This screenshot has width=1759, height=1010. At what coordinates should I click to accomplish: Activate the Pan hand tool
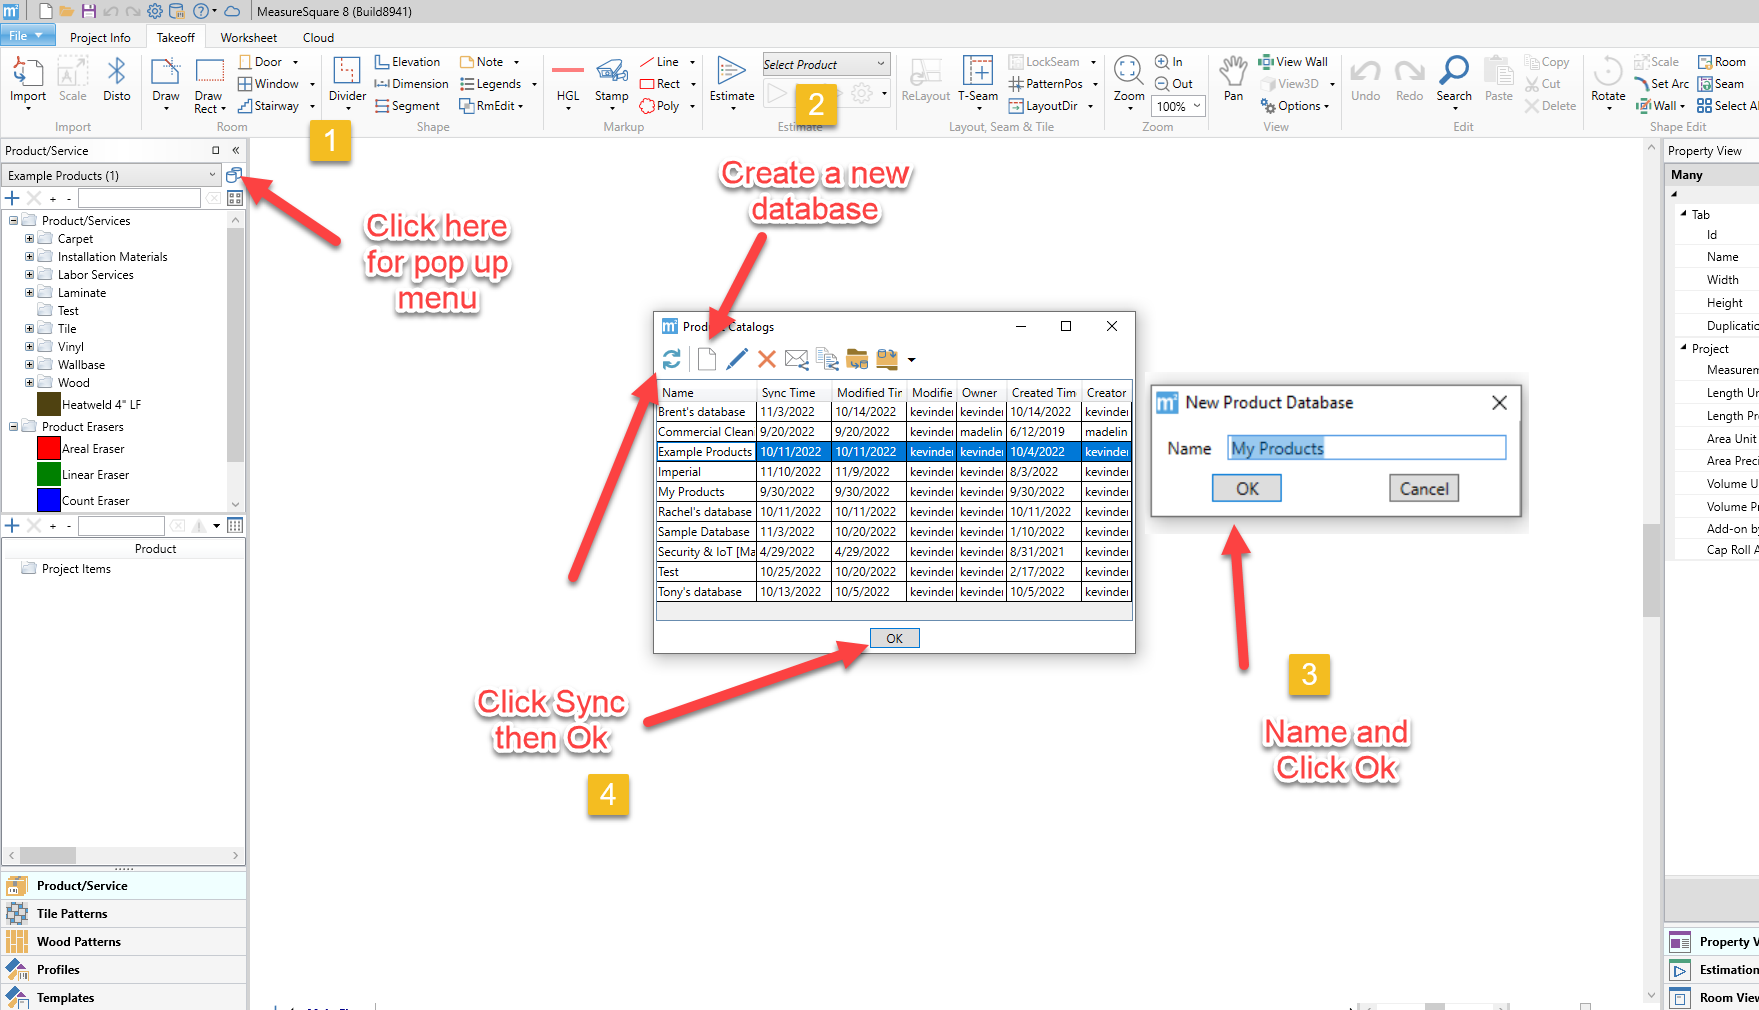(x=1234, y=80)
